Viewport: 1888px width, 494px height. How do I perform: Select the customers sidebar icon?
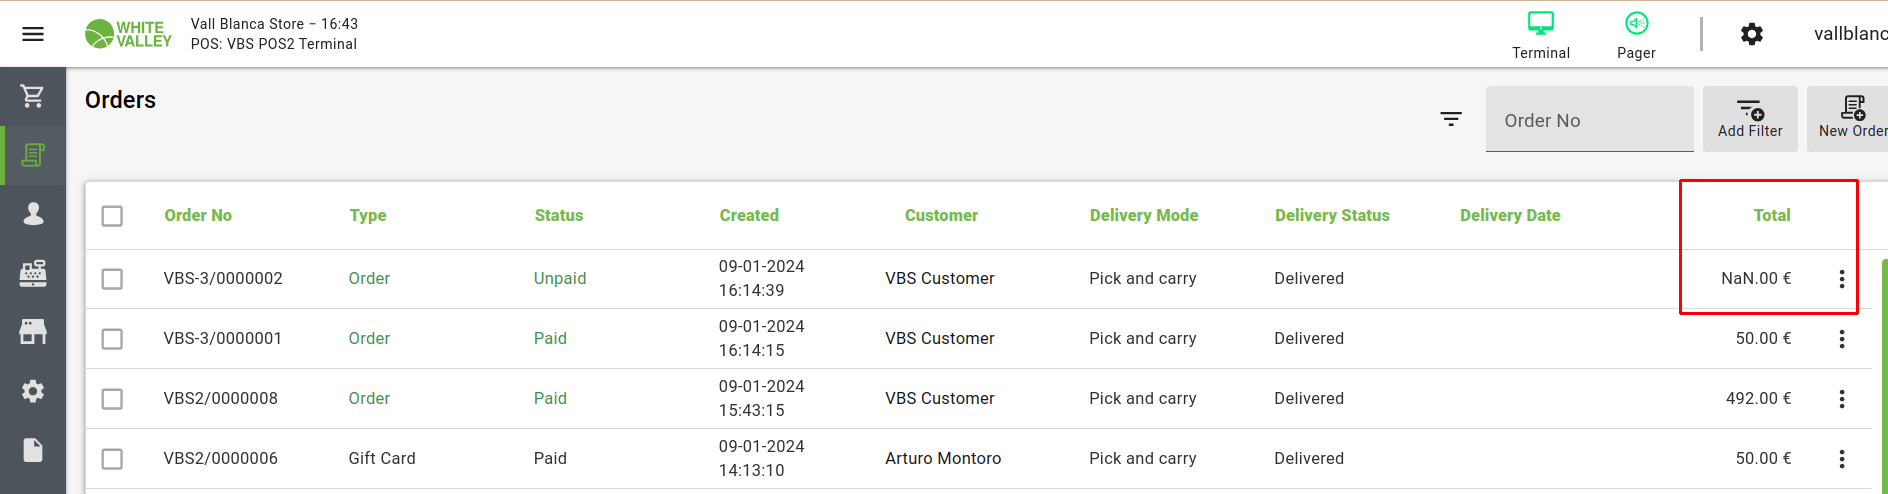tap(33, 214)
